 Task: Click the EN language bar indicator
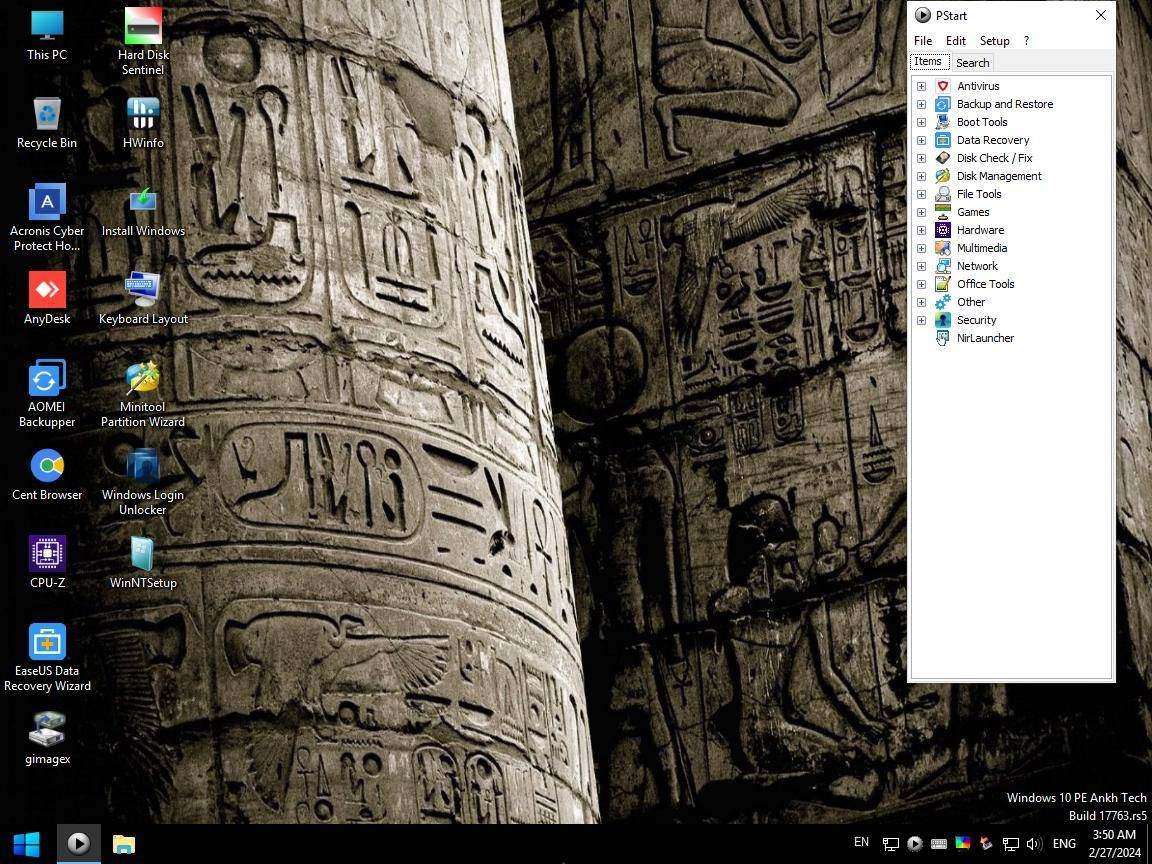click(862, 842)
